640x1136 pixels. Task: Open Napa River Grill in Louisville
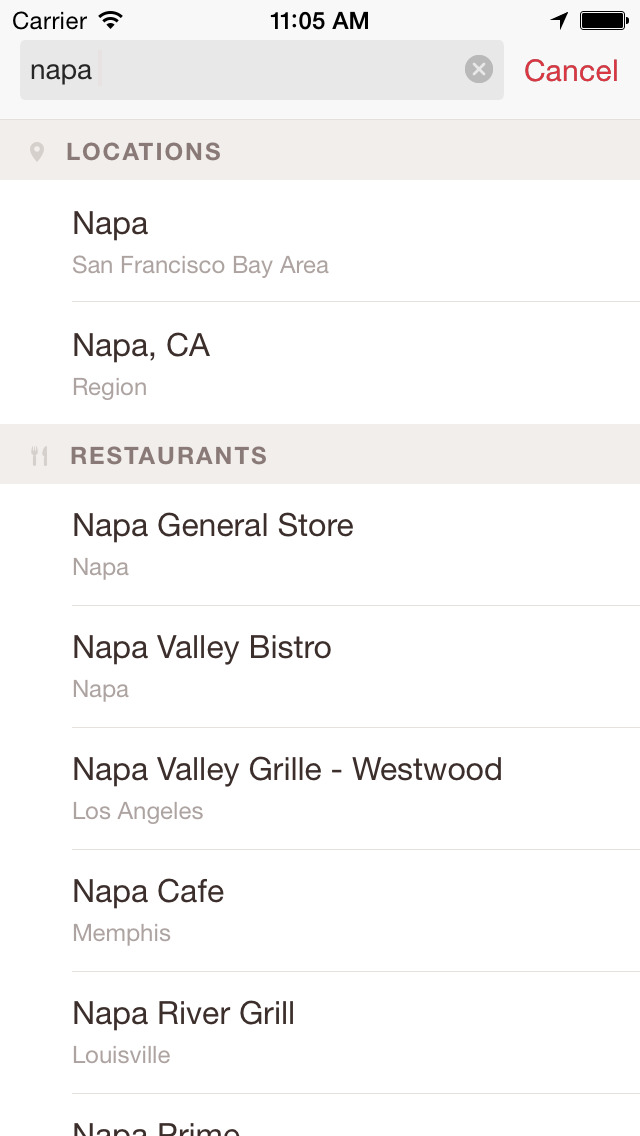pos(320,1033)
